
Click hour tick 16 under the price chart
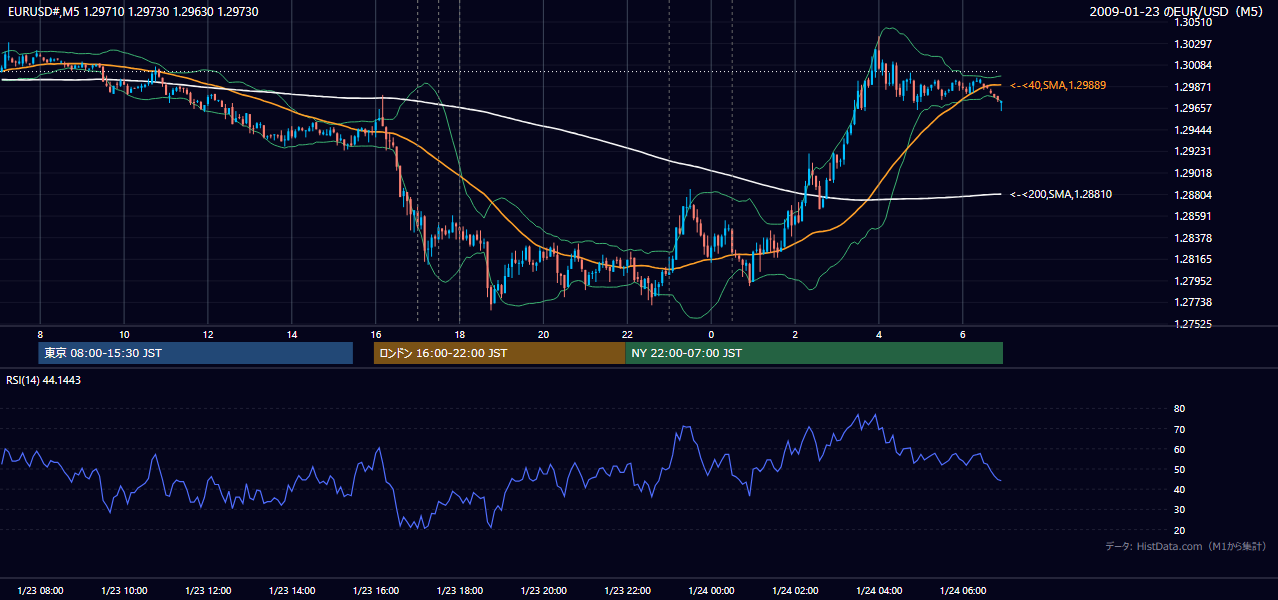click(x=376, y=334)
